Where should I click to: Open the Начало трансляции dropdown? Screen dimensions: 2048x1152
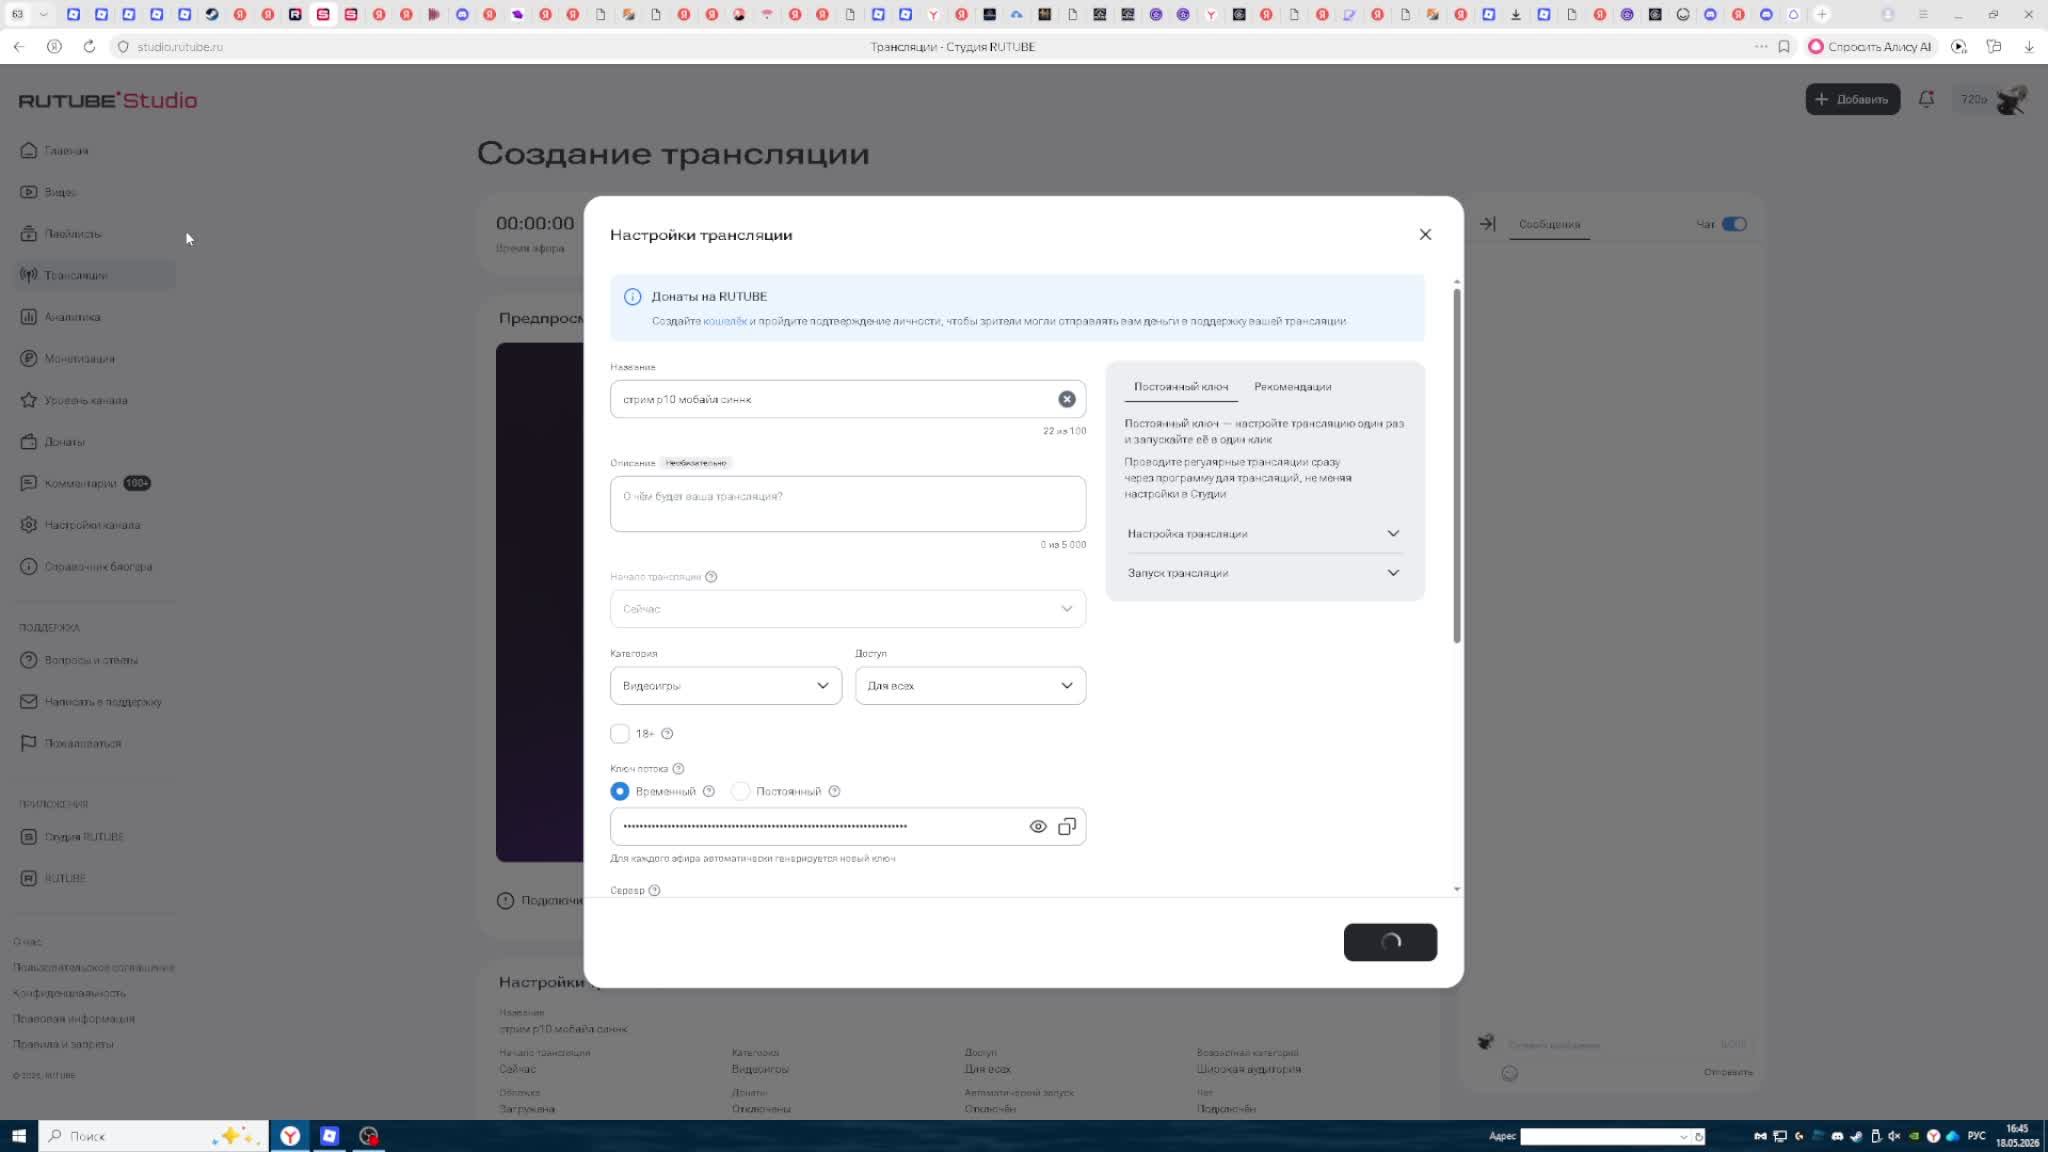point(848,609)
